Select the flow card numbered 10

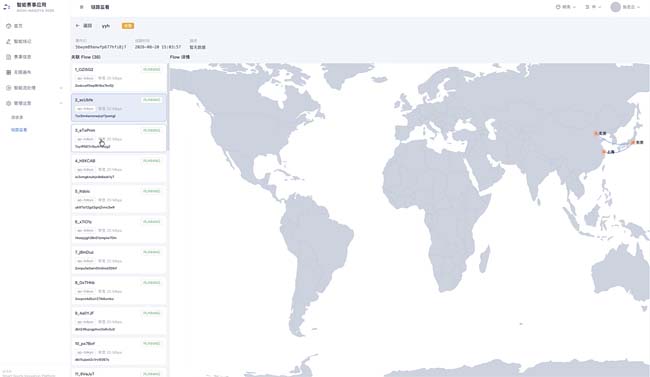[x=119, y=352]
